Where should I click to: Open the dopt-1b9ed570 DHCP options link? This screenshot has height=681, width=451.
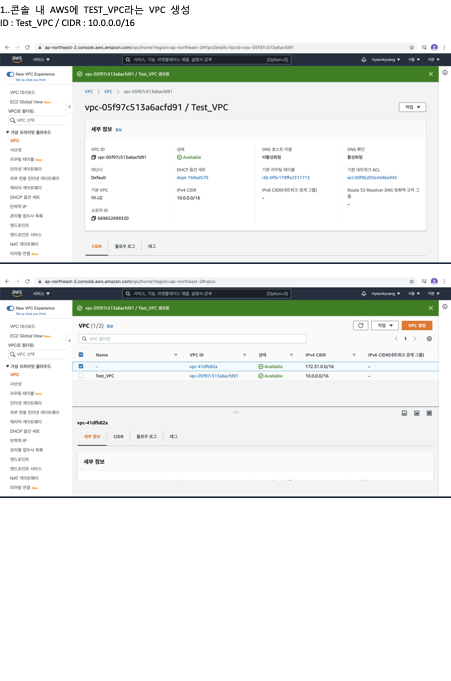tap(192, 178)
